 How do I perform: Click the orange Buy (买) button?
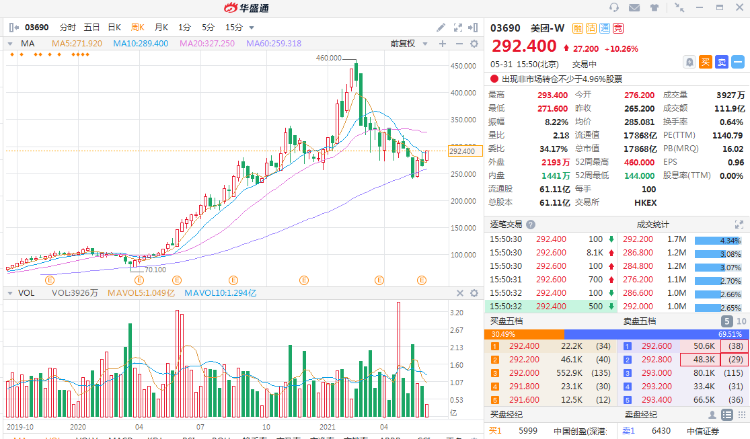(706, 62)
